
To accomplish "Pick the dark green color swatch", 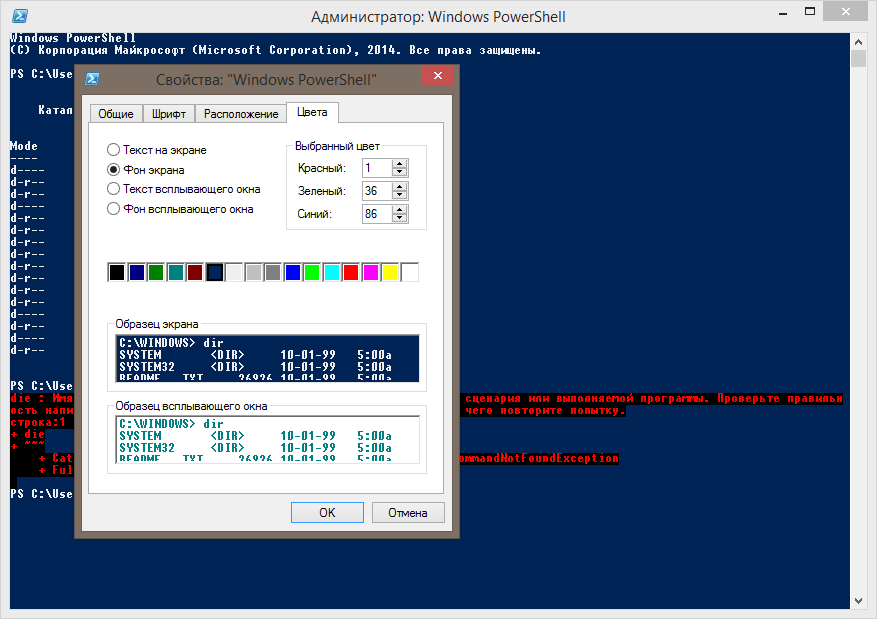I will [156, 272].
